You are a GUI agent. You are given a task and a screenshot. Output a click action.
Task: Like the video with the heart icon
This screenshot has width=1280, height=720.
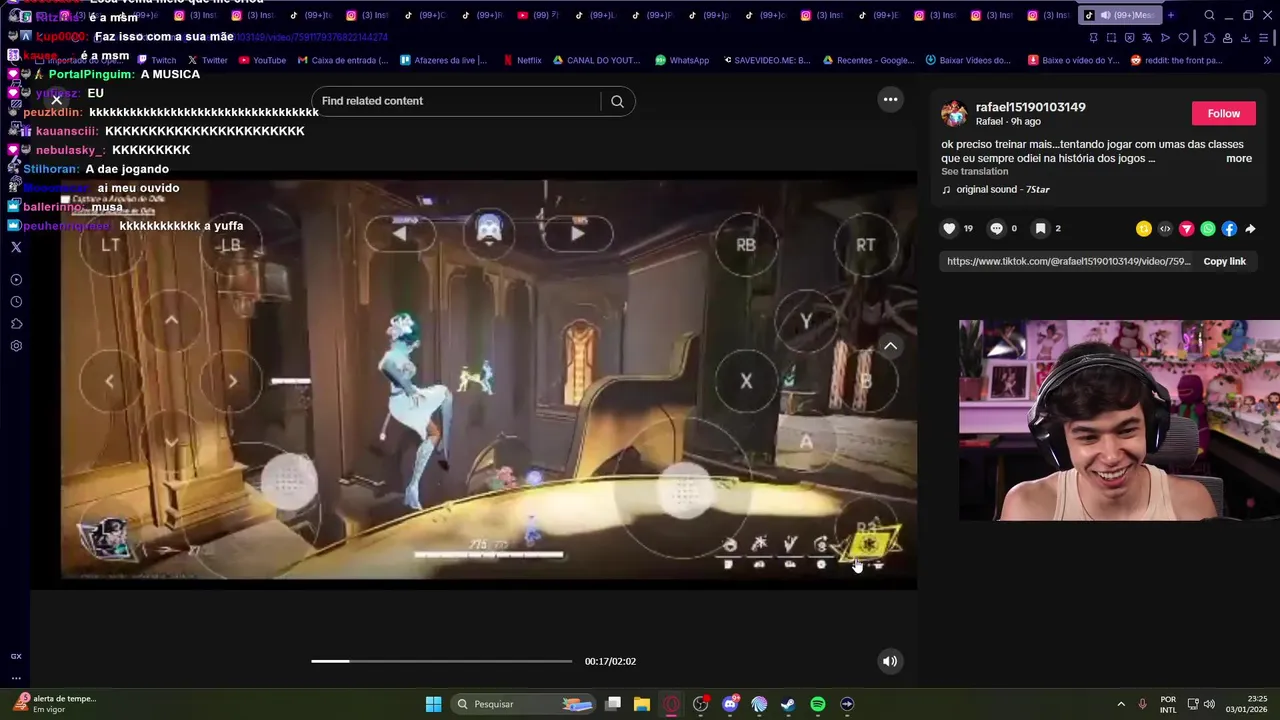coord(949,229)
